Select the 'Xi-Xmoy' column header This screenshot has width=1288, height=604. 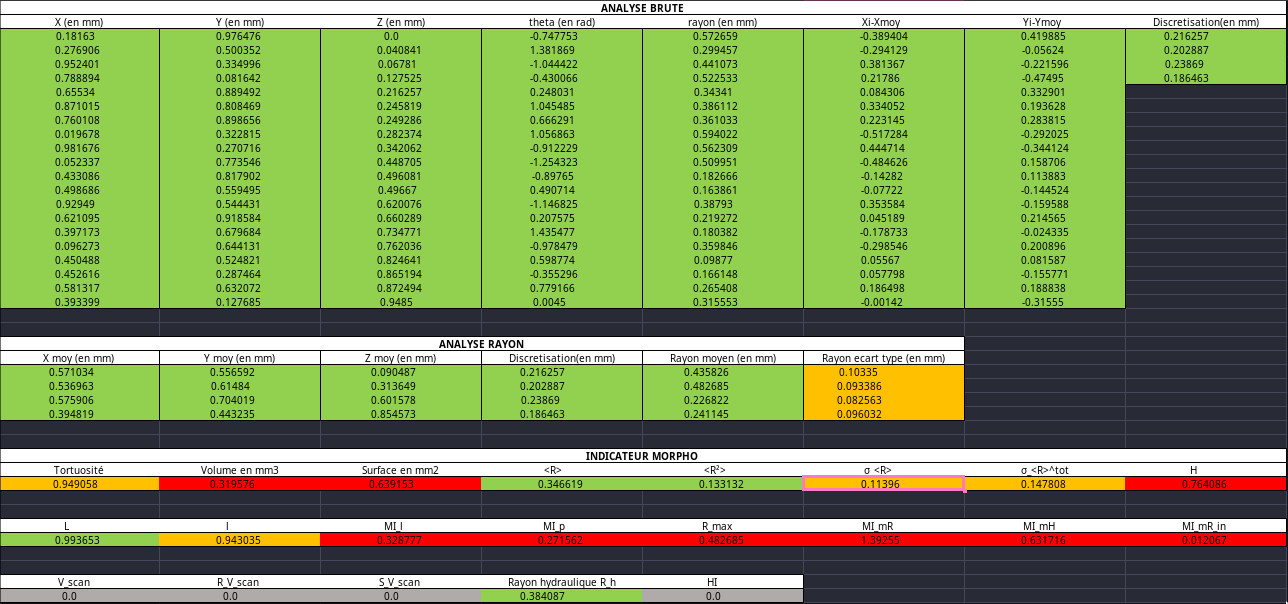[x=884, y=22]
